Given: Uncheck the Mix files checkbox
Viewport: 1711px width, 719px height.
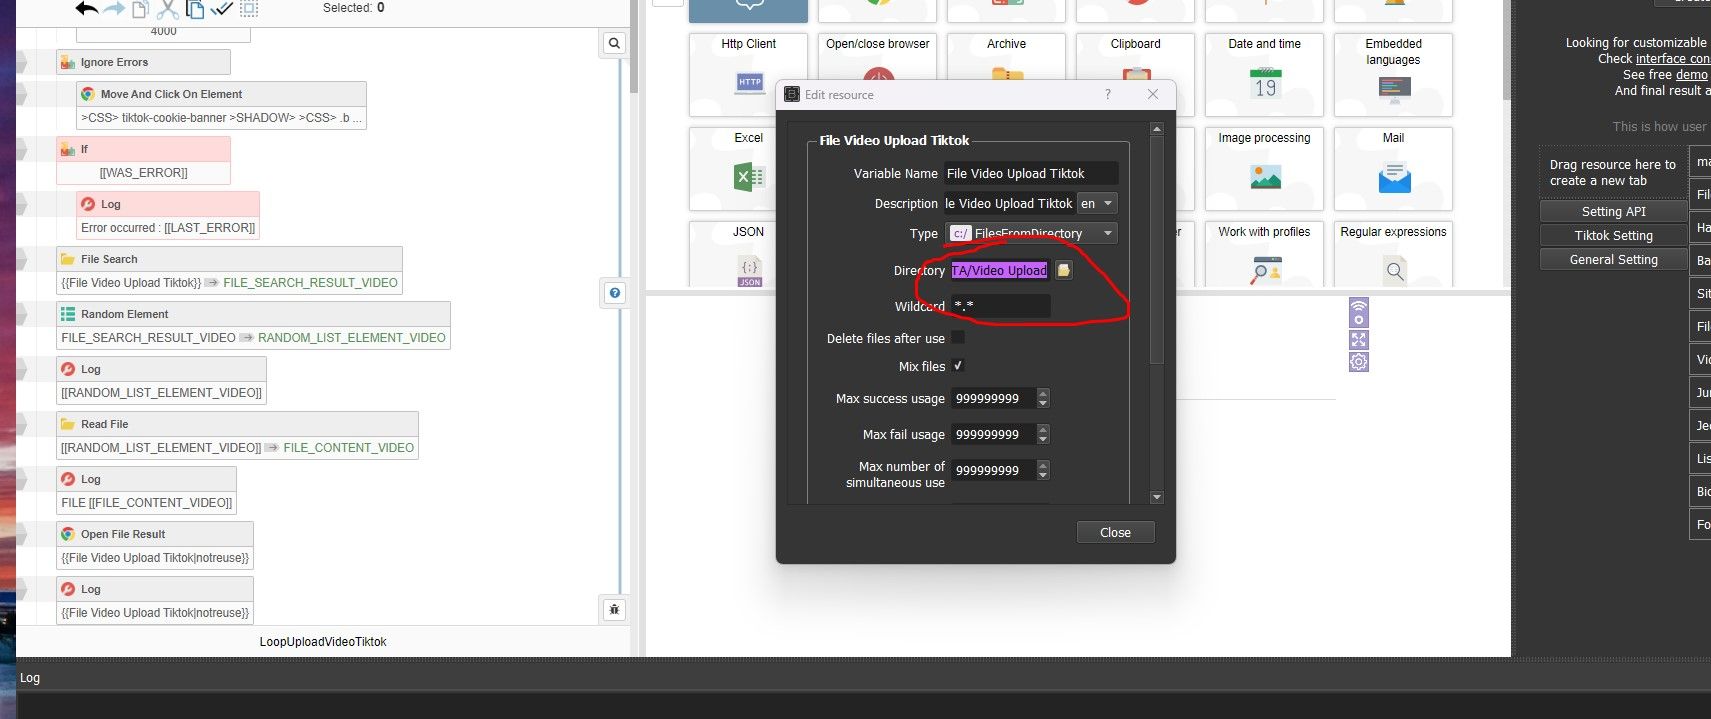Looking at the screenshot, I should click(958, 366).
